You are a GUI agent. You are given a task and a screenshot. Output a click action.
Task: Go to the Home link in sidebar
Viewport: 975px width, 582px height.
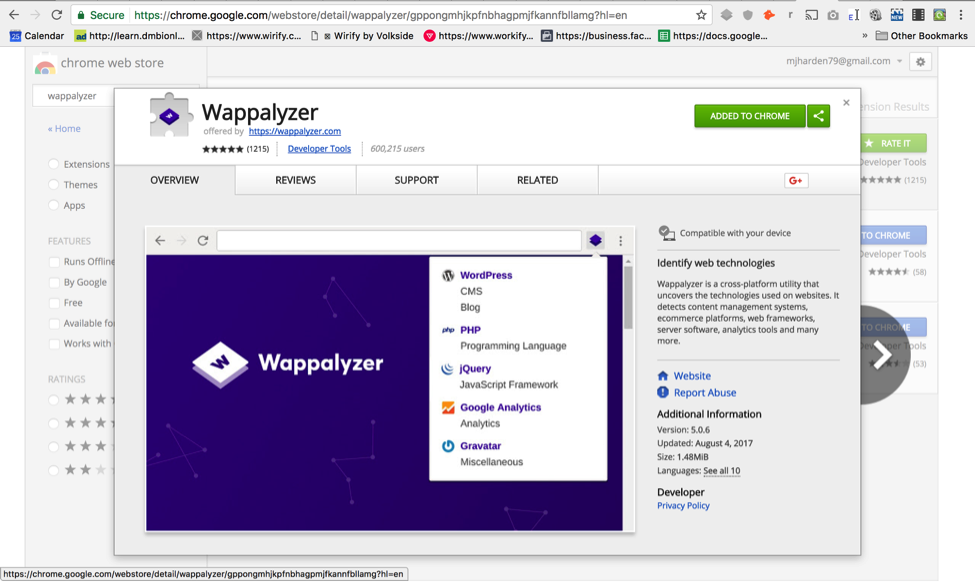click(64, 129)
